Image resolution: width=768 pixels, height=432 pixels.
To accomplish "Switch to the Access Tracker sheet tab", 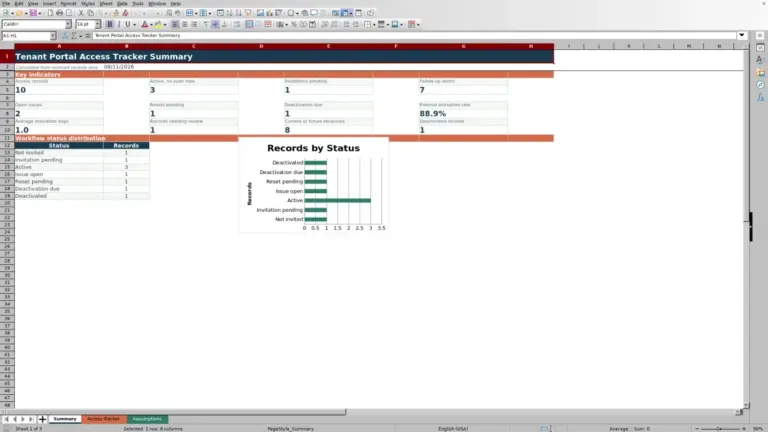I will (x=103, y=419).
